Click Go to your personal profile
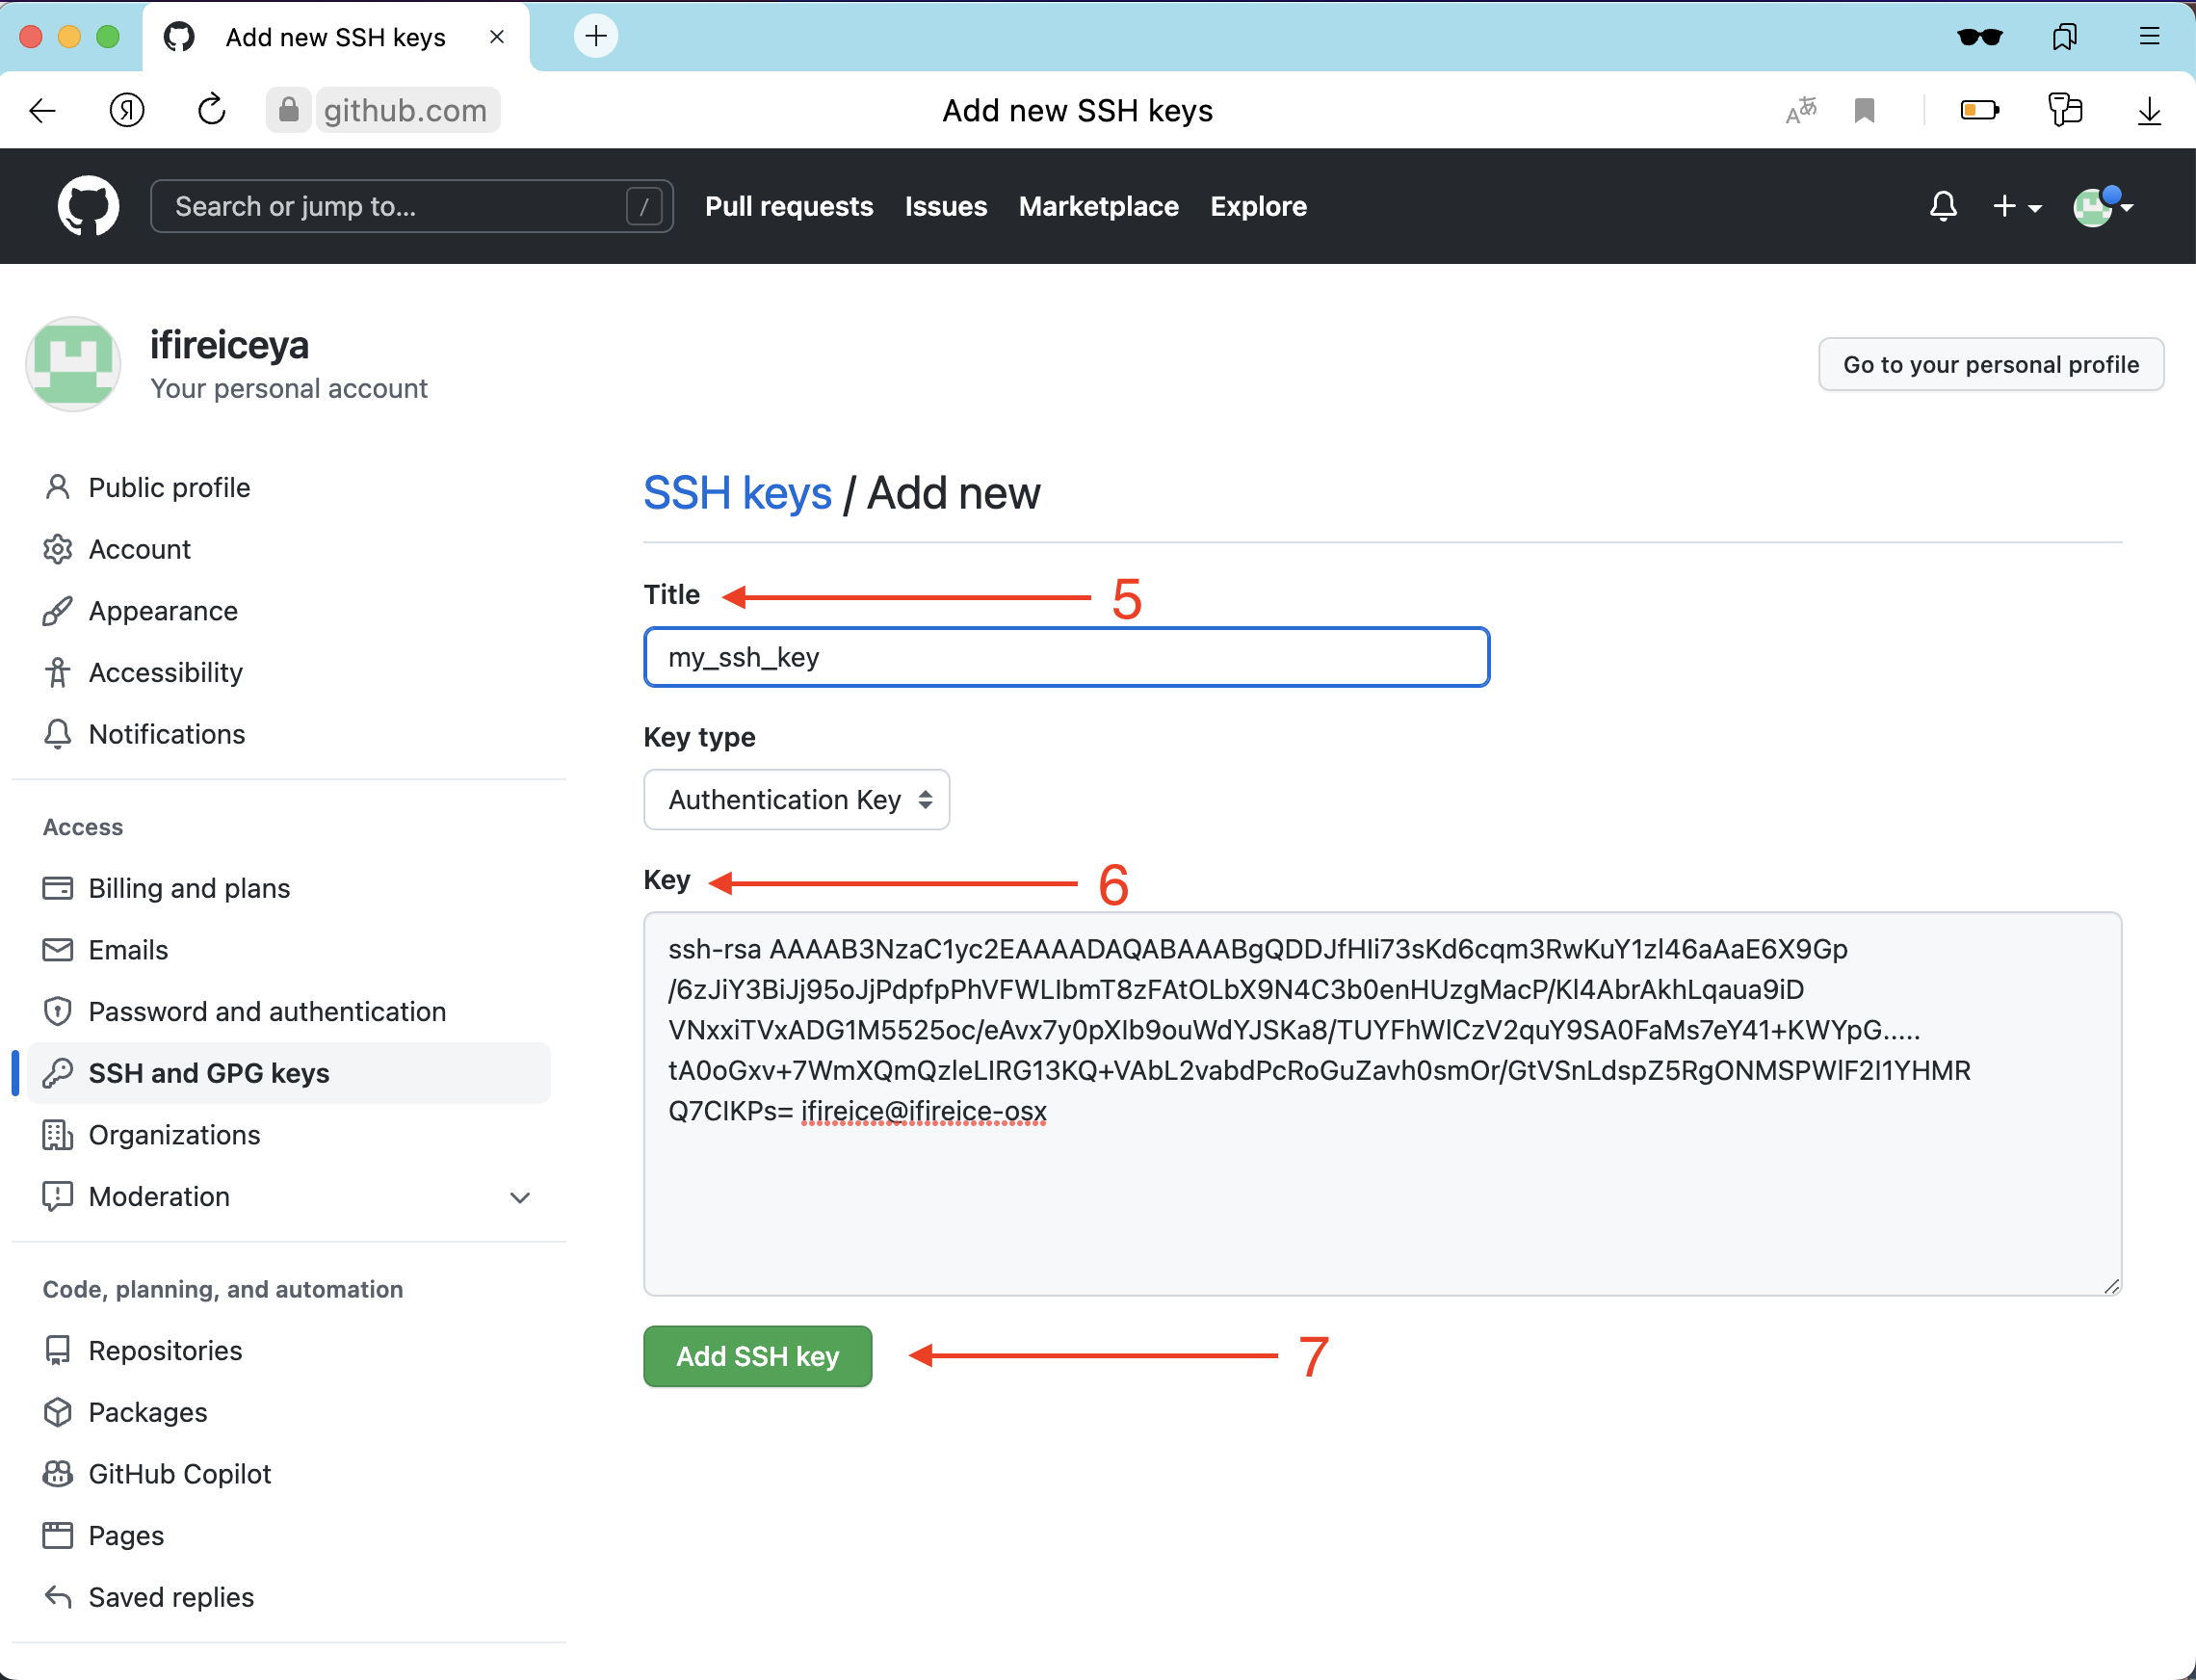Screen dimensions: 2196x1680 click(1990, 364)
